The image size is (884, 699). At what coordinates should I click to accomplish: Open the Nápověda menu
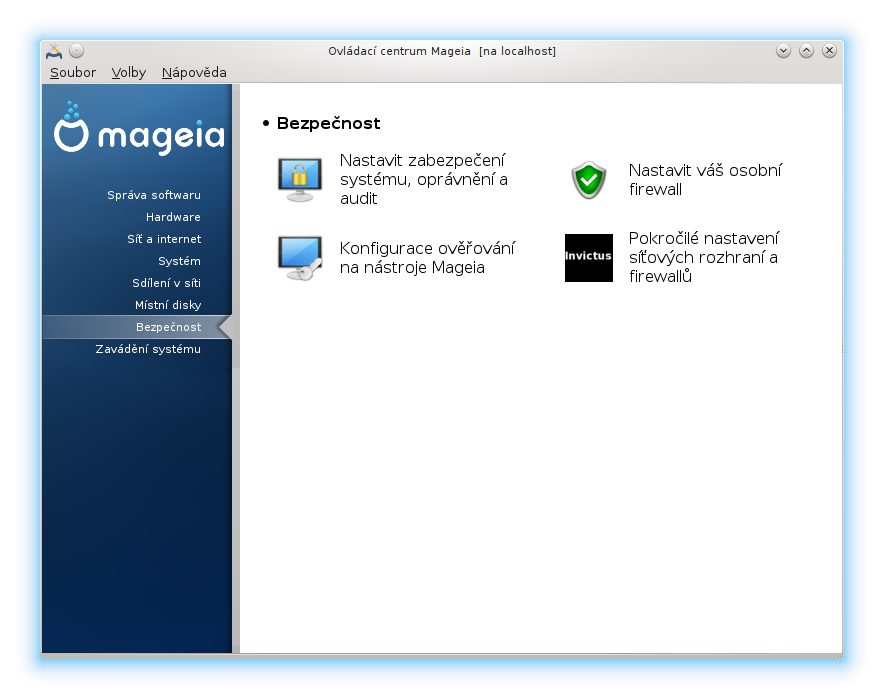(194, 73)
